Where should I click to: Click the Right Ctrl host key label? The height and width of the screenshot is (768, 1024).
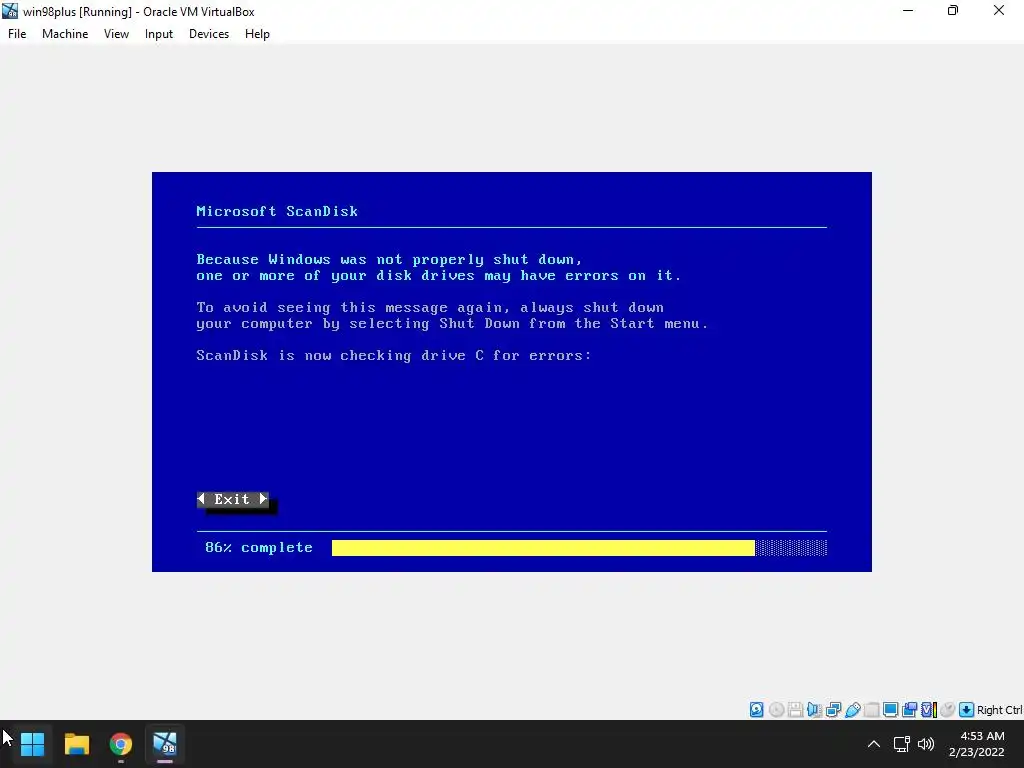pyautogui.click(x=1000, y=710)
